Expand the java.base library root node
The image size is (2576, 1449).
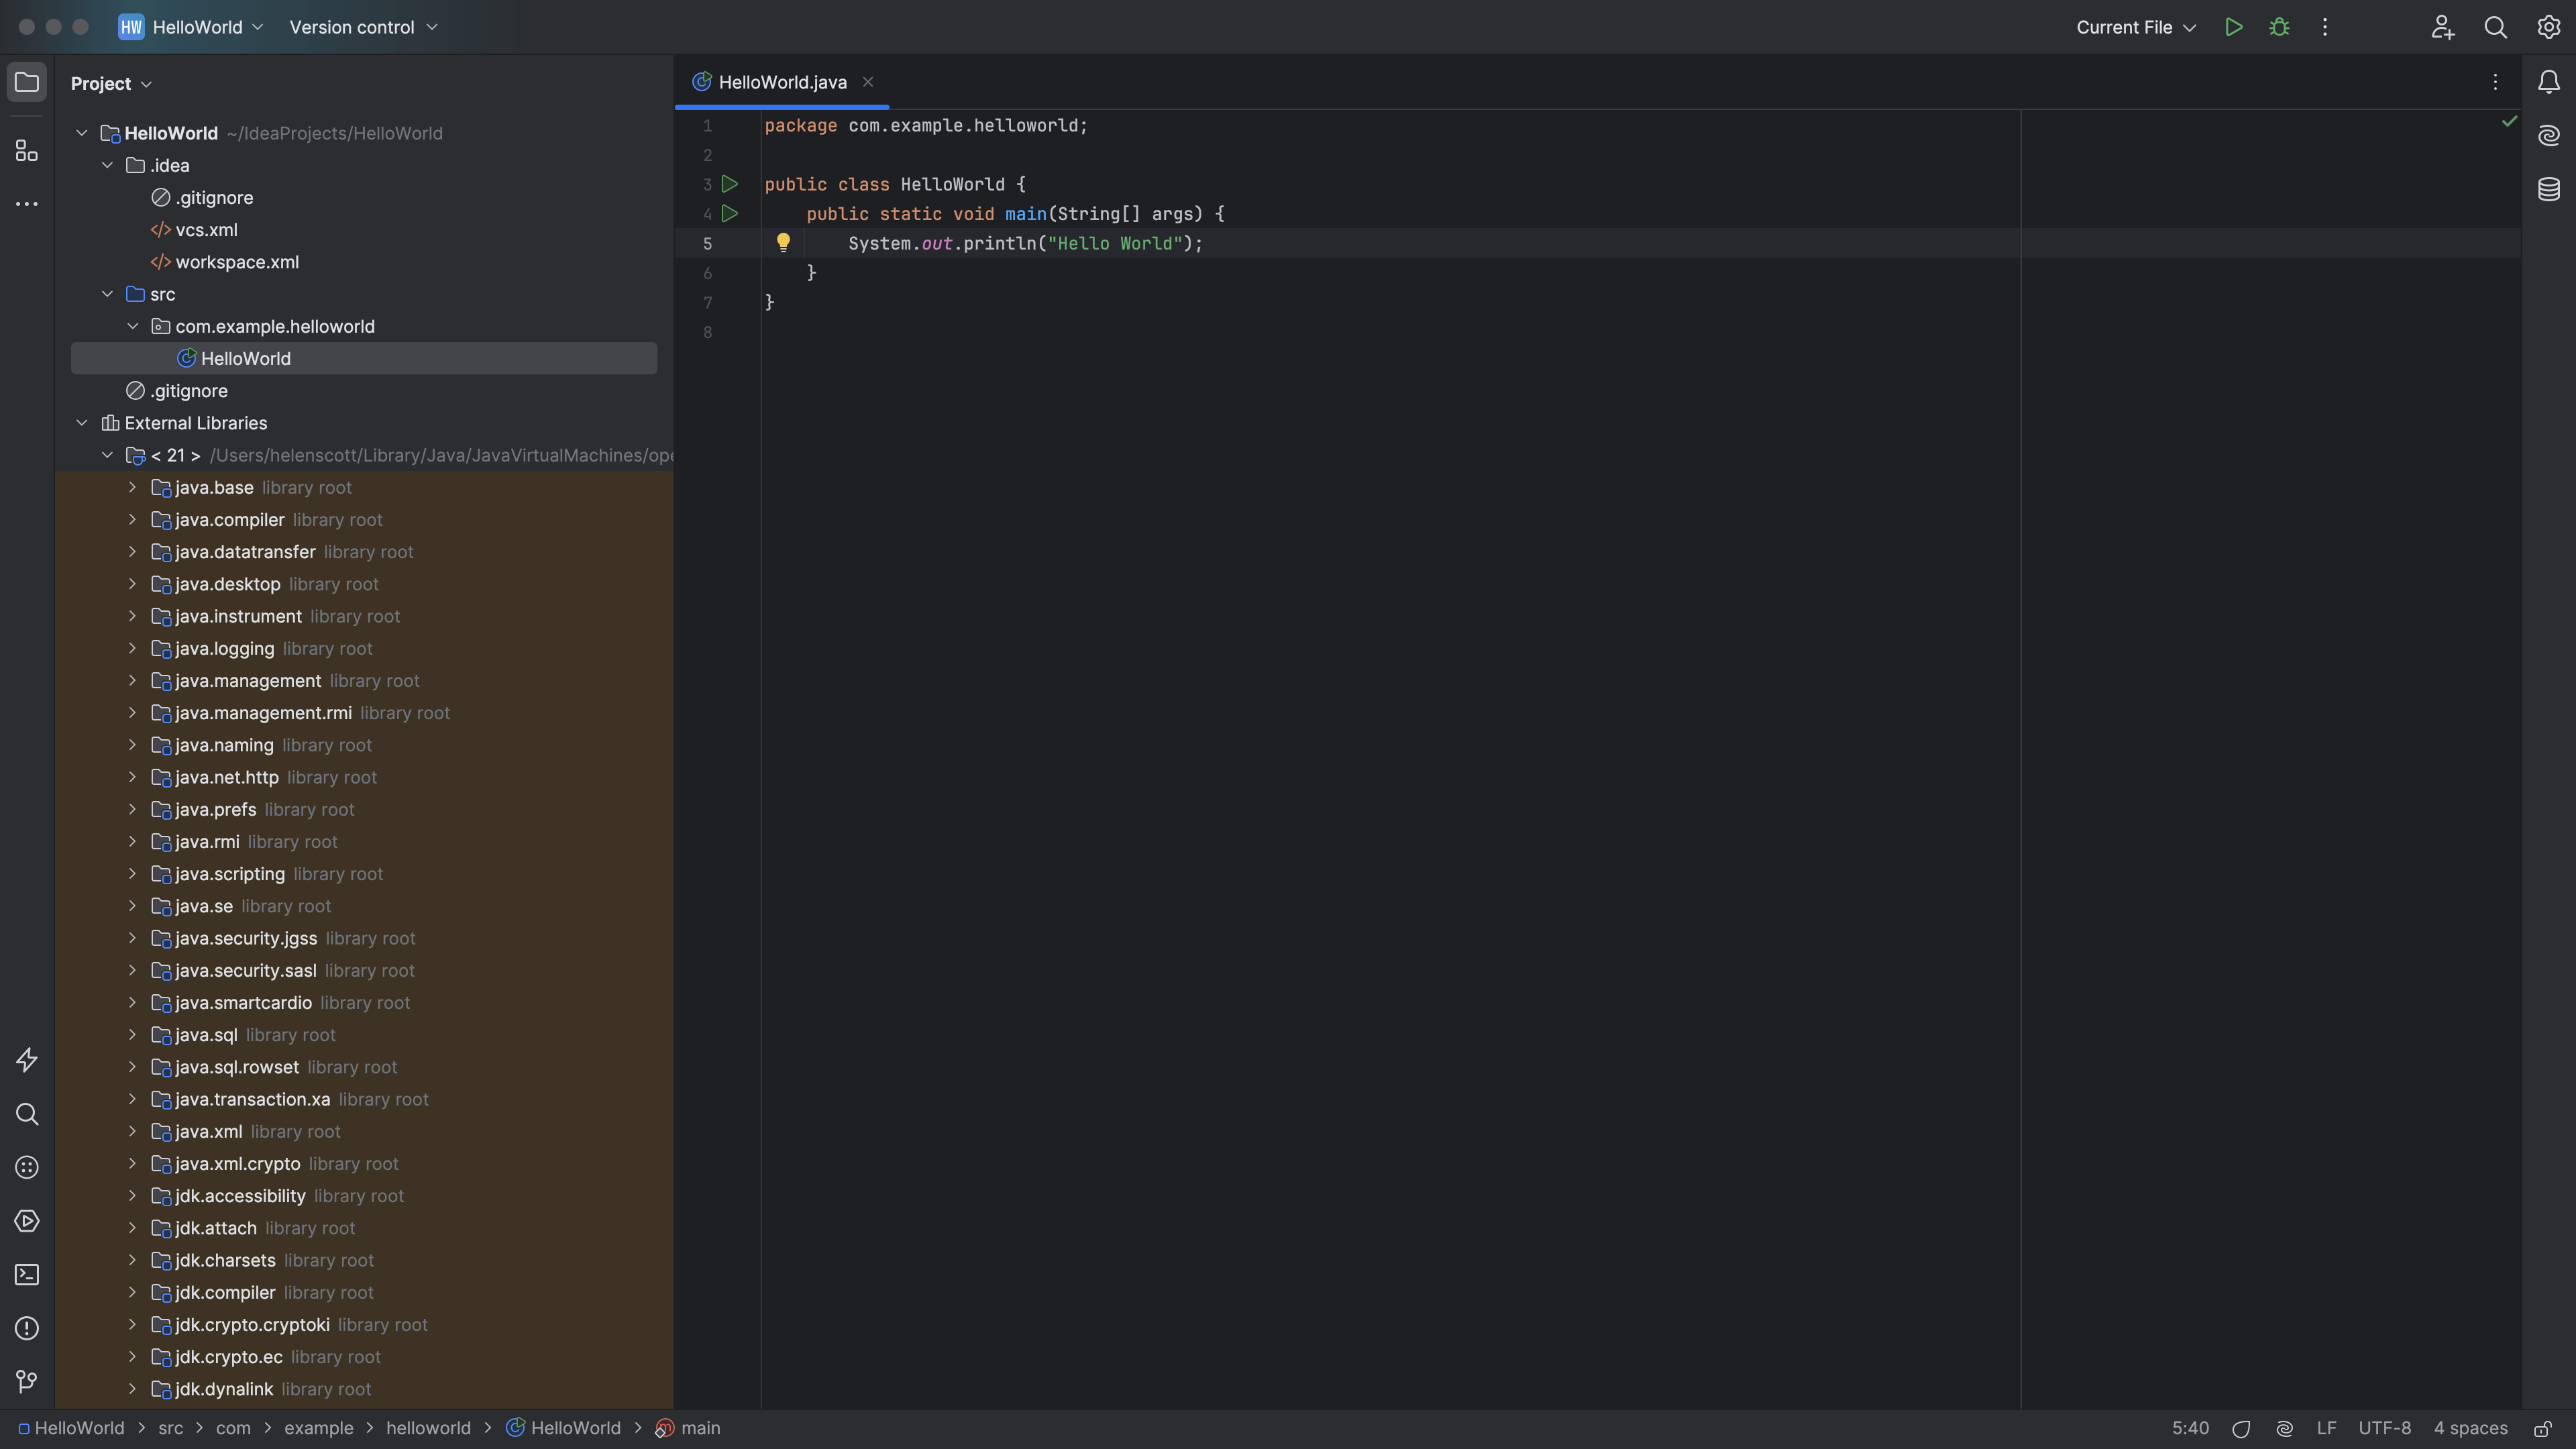click(132, 488)
